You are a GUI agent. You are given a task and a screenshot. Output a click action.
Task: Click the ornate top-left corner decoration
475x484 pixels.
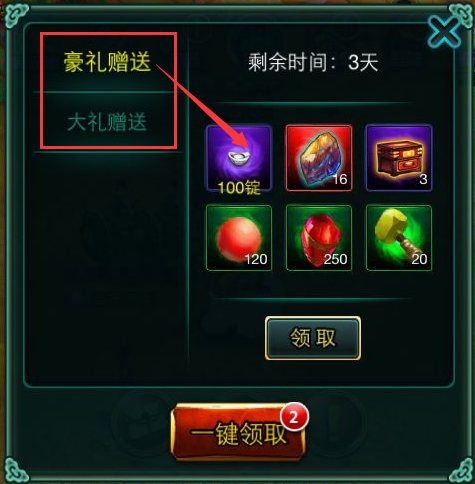pyautogui.click(x=17, y=16)
